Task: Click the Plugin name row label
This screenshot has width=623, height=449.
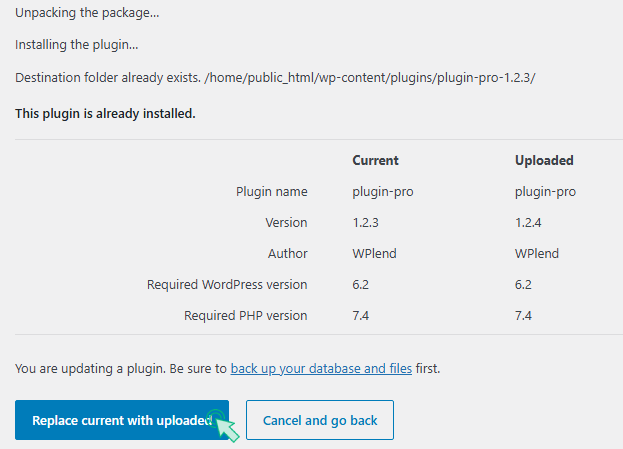Action: pyautogui.click(x=272, y=192)
